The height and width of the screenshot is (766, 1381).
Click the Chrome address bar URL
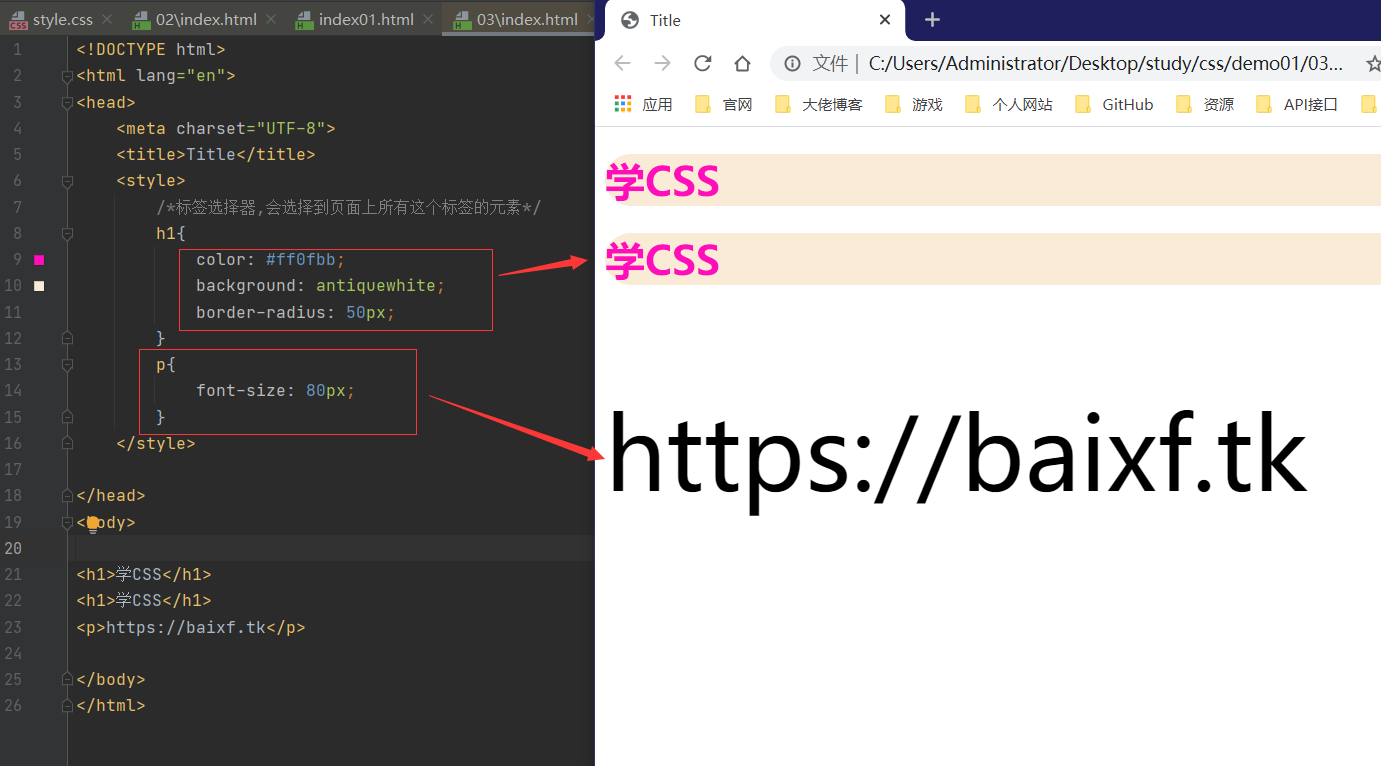click(1105, 64)
